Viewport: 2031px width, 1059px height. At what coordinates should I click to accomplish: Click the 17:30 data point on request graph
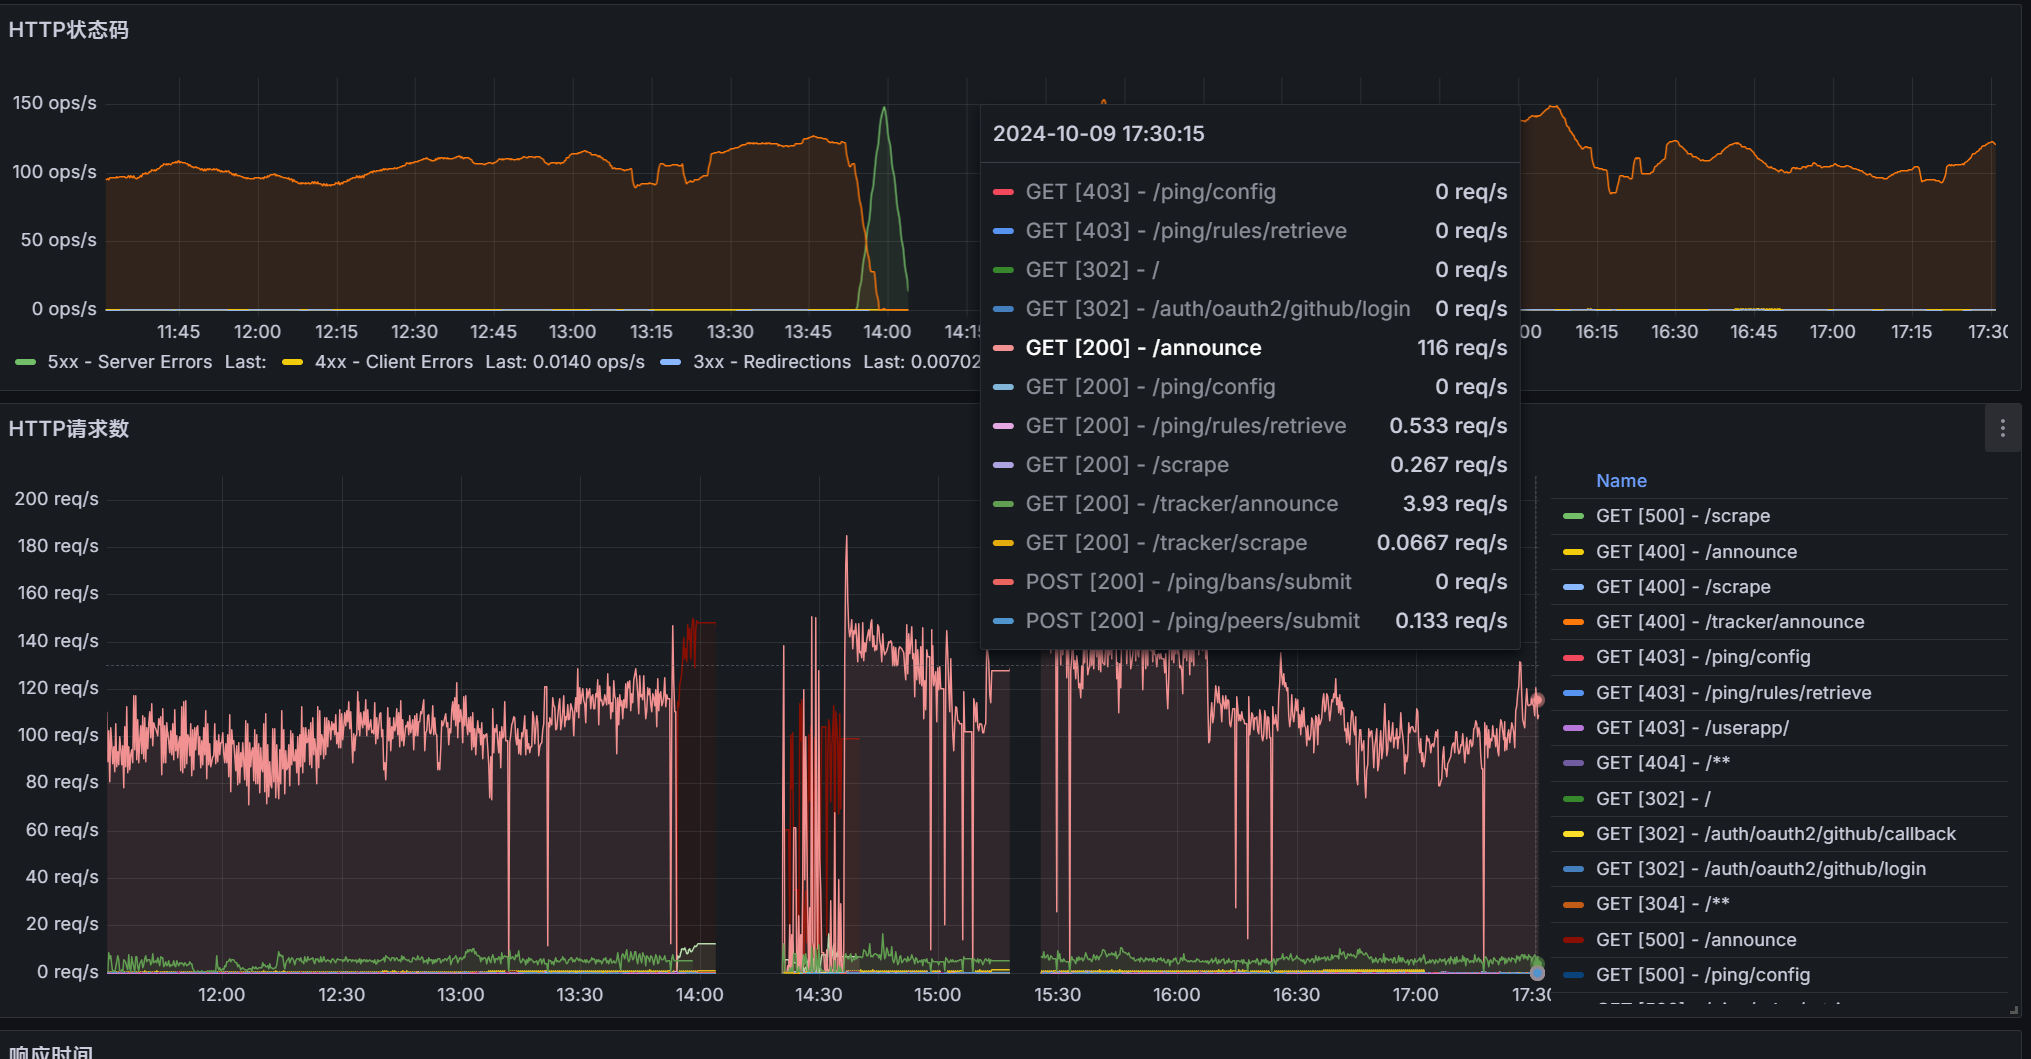1537,700
